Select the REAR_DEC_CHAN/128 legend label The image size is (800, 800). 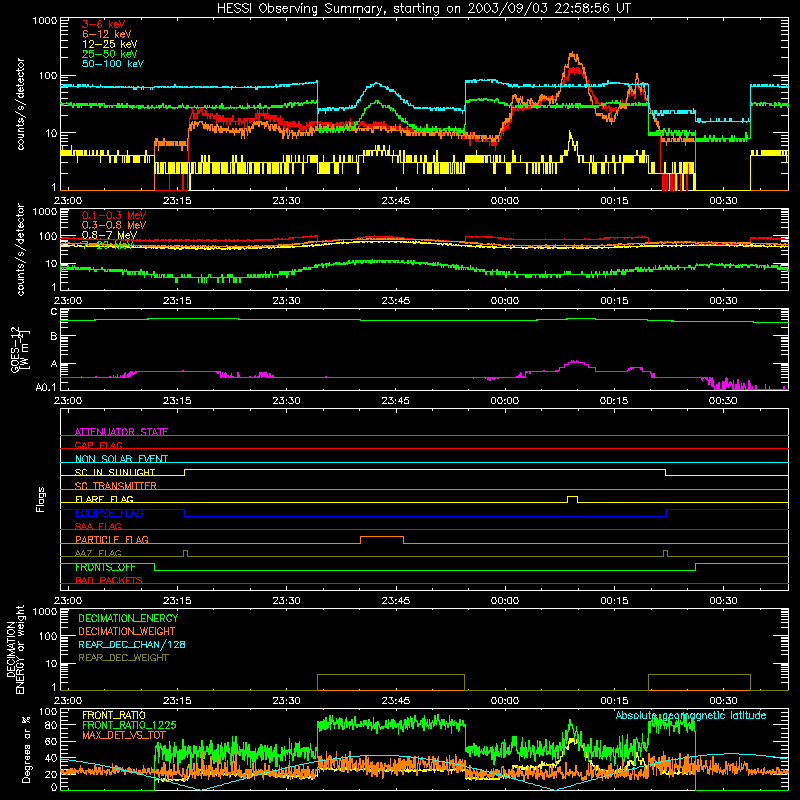pyautogui.click(x=132, y=644)
